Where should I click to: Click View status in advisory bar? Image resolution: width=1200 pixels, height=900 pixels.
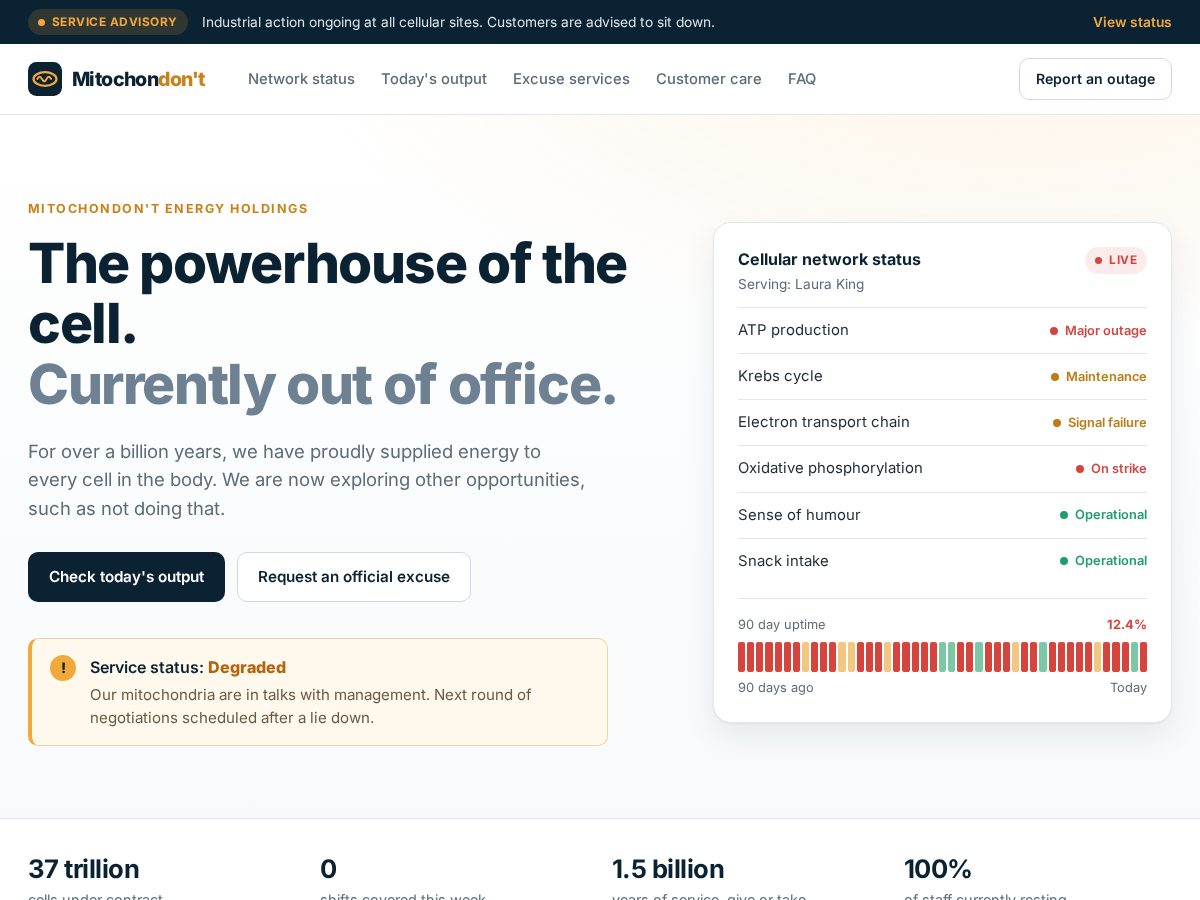point(1132,22)
